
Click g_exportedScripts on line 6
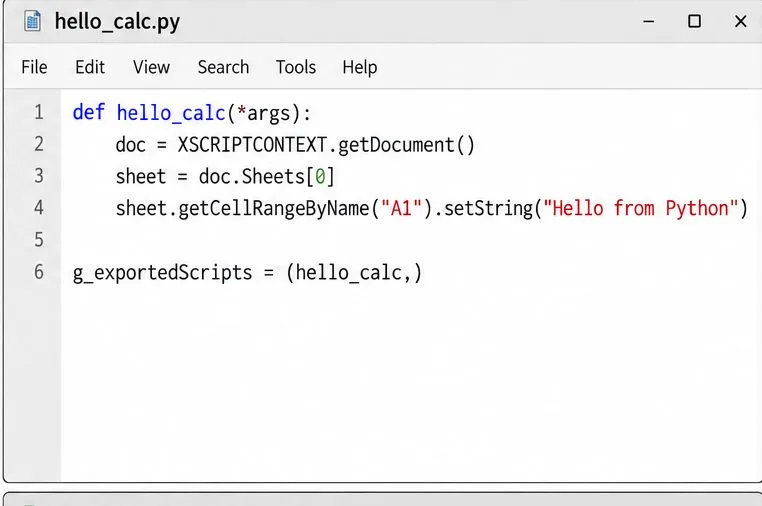pyautogui.click(x=162, y=273)
